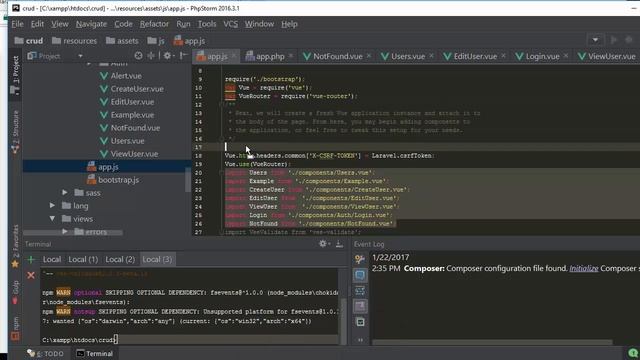Screen dimensions: 640x360
Task: Click the terminal command prompt input
Action: [190, 340]
